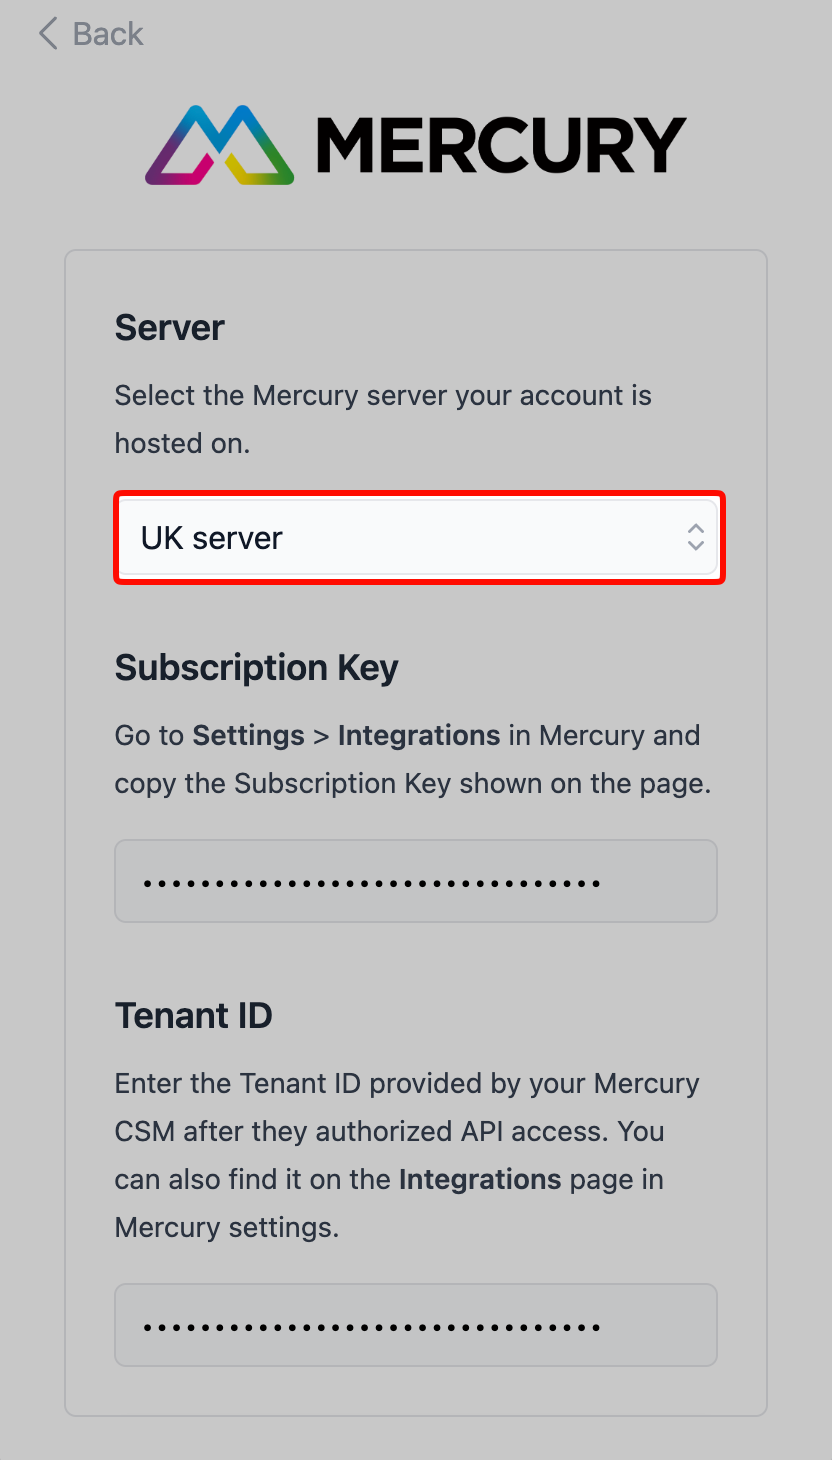The image size is (832, 1460).
Task: Click bold "Integrations" in Subscription Key instructions
Action: (x=419, y=735)
